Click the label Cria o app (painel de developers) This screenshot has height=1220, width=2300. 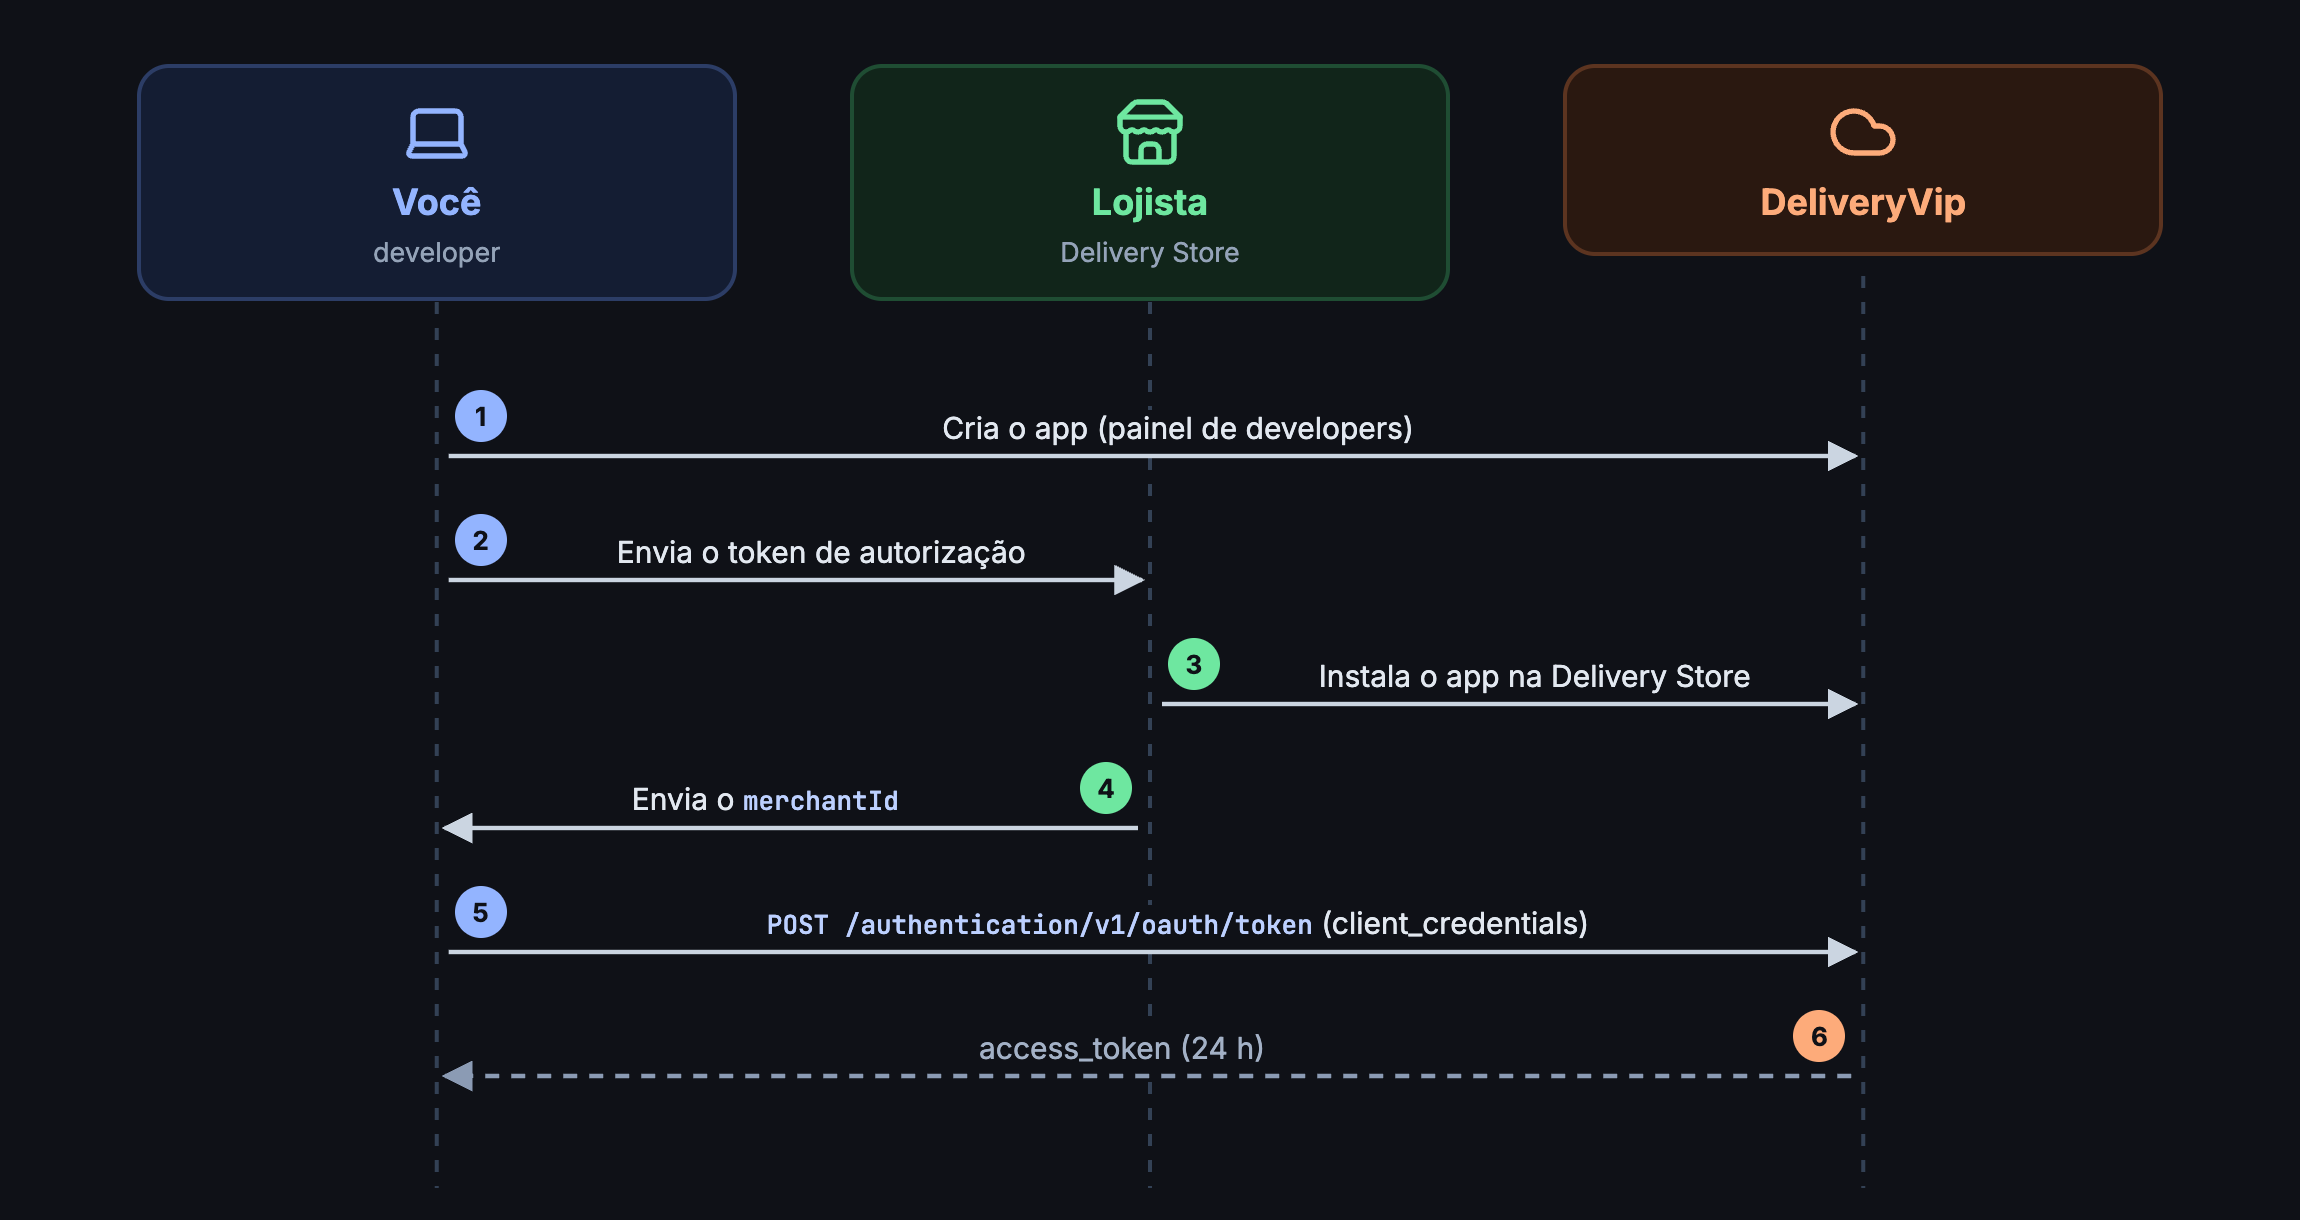click(x=1177, y=428)
